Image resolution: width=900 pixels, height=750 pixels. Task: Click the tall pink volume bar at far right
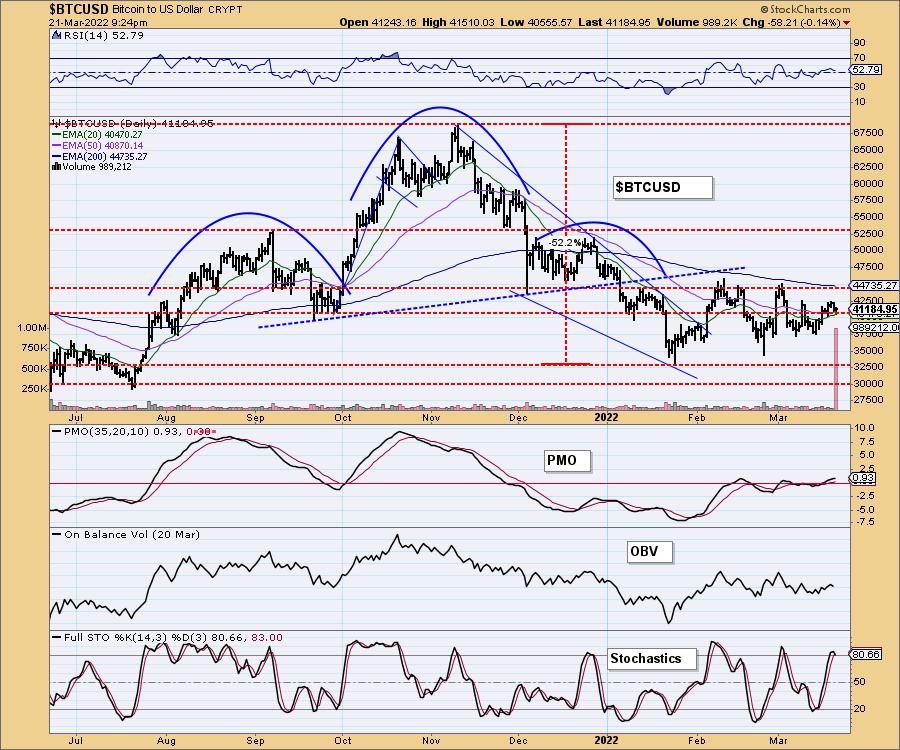[836, 369]
